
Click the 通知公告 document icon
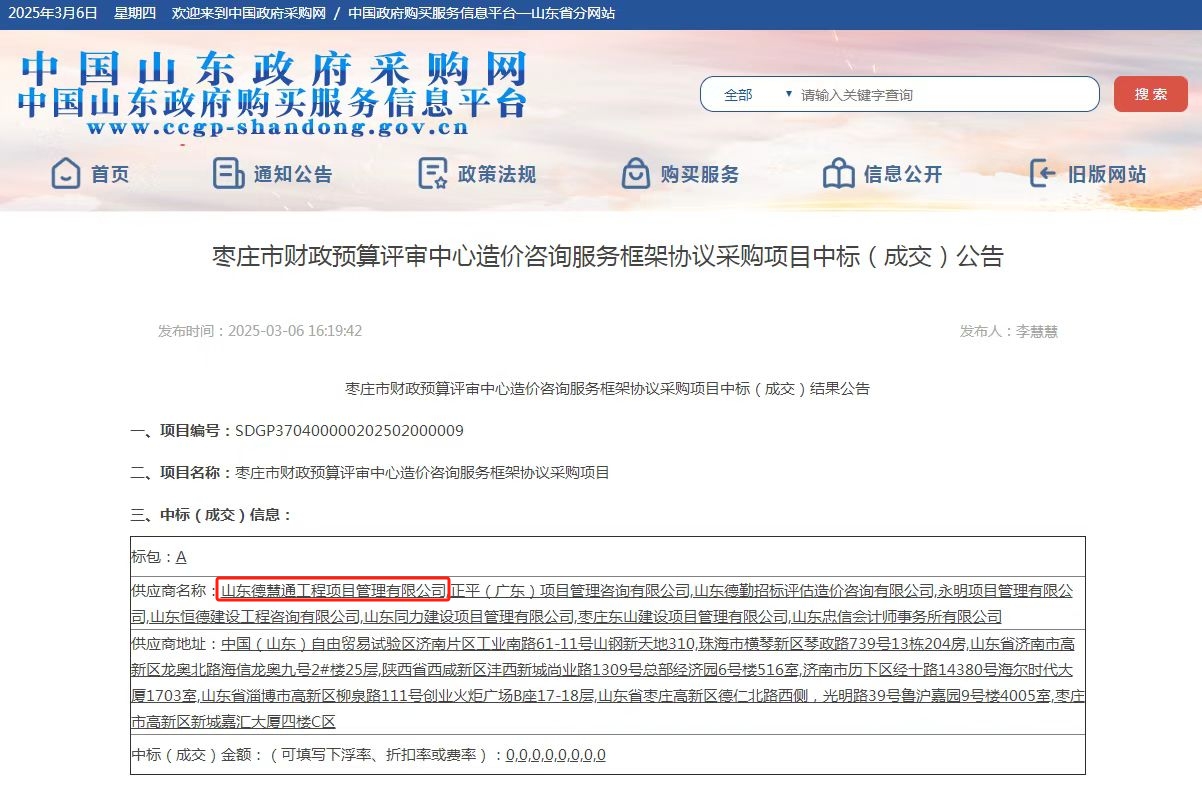click(228, 174)
